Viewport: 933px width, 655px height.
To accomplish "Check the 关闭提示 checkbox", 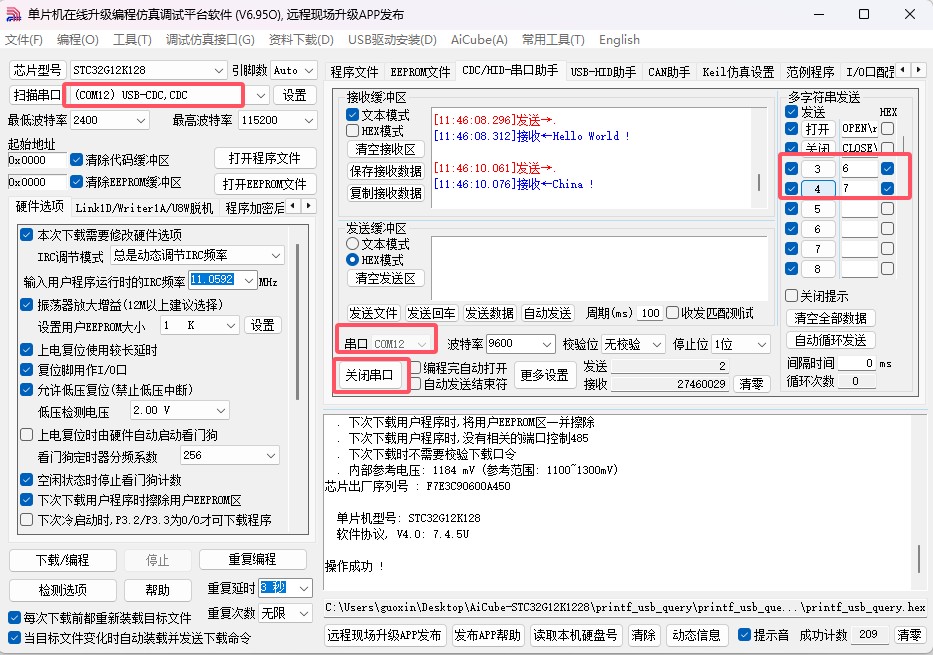I will pos(791,296).
